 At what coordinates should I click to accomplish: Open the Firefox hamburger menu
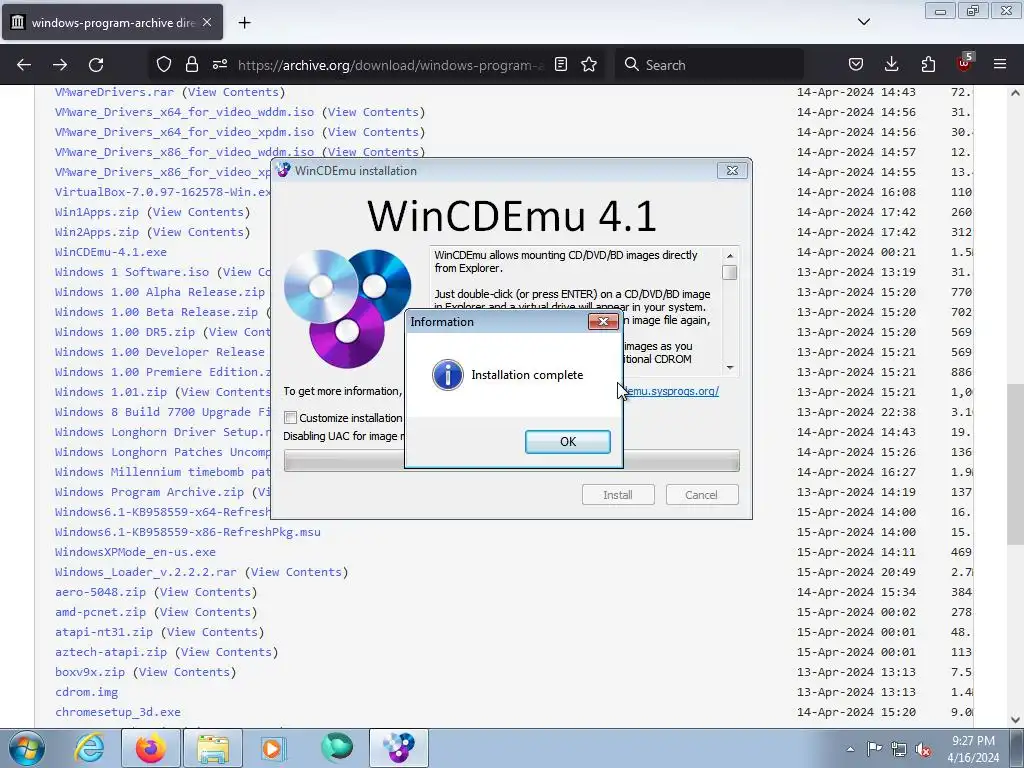tap(1000, 64)
